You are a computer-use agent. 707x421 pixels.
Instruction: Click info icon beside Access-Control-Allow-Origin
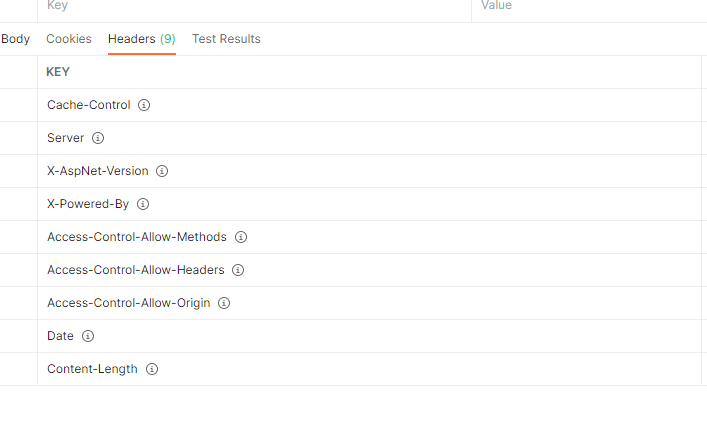tap(224, 303)
